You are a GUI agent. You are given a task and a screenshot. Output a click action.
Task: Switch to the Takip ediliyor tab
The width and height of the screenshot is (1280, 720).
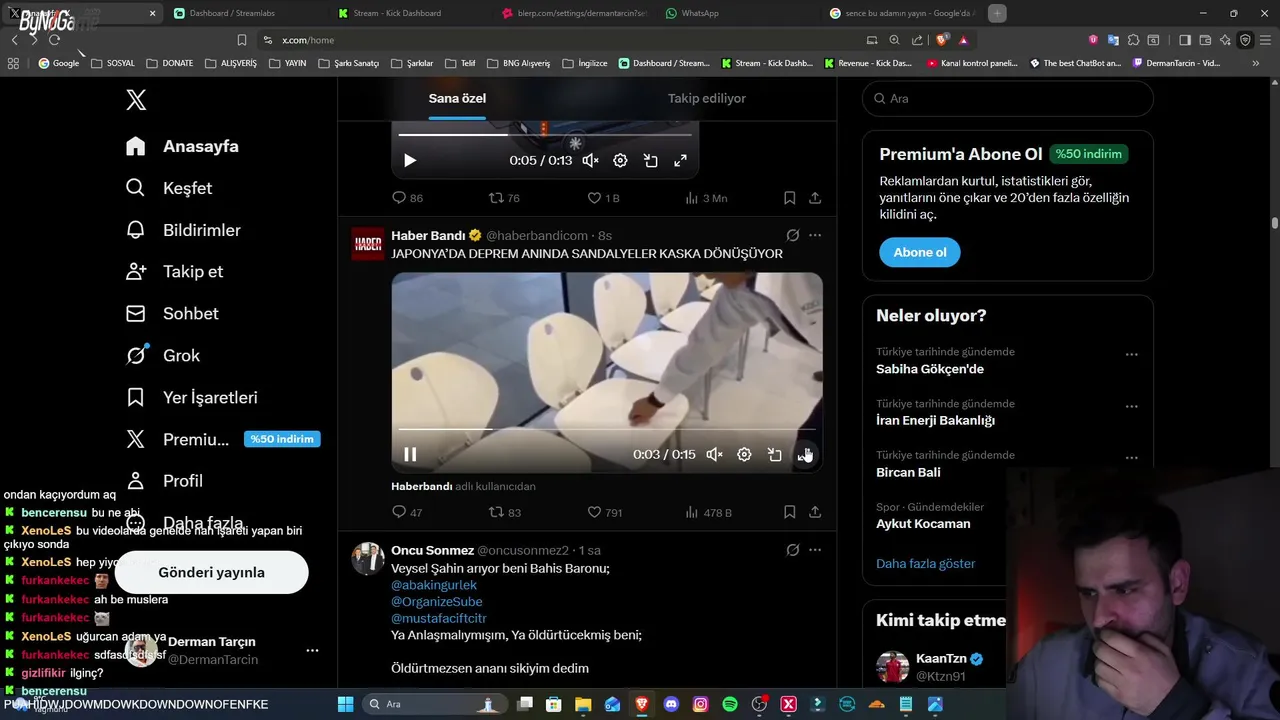707,98
